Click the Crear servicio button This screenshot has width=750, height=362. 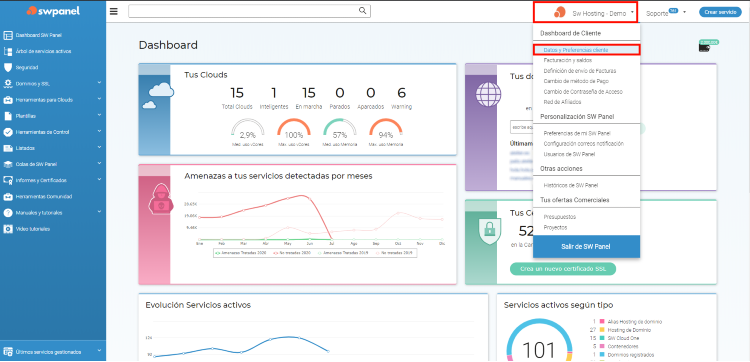coord(720,12)
